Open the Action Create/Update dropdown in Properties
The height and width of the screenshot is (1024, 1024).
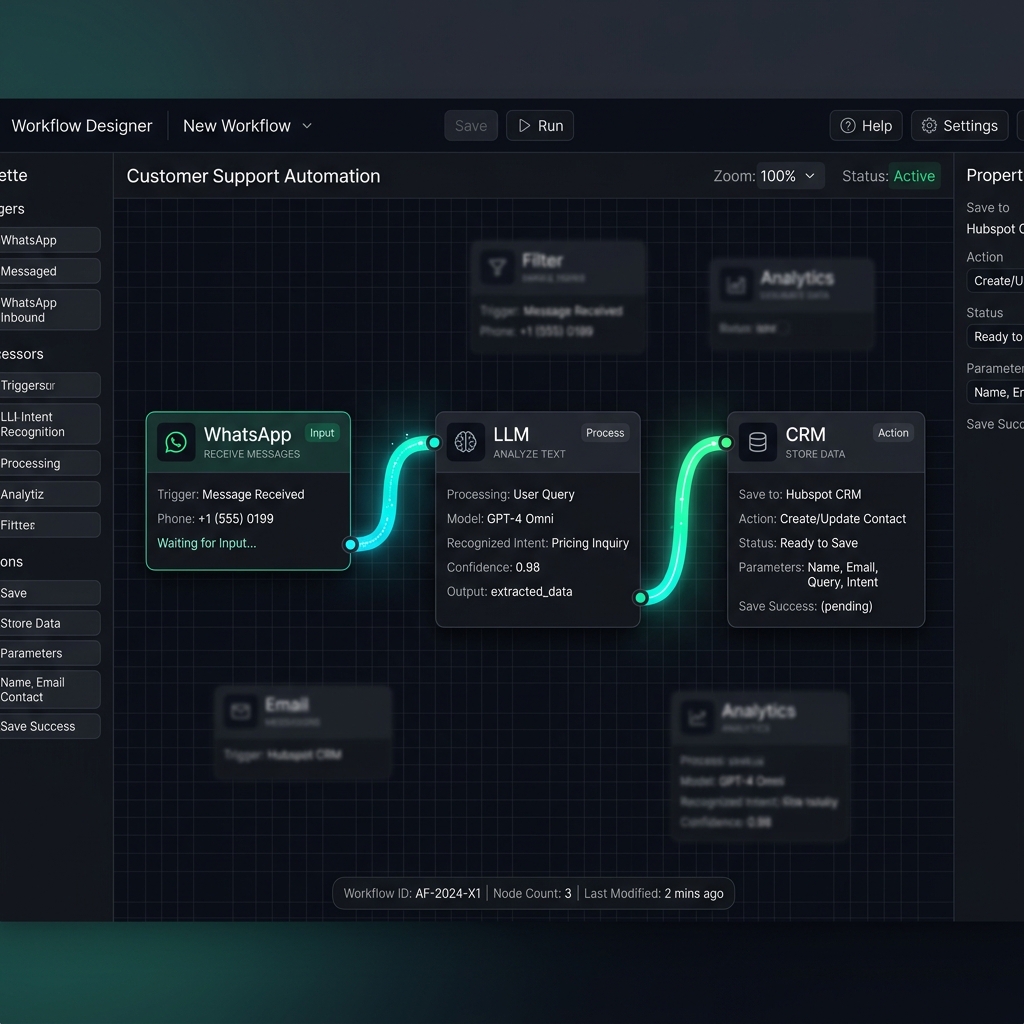click(x=995, y=281)
